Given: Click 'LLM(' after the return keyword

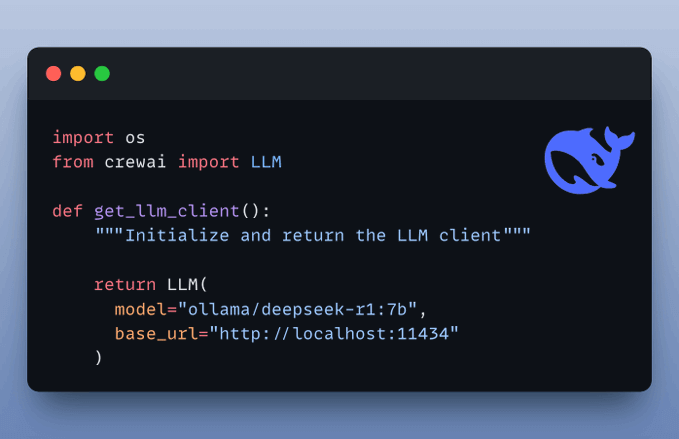Looking at the screenshot, I should (188, 284).
